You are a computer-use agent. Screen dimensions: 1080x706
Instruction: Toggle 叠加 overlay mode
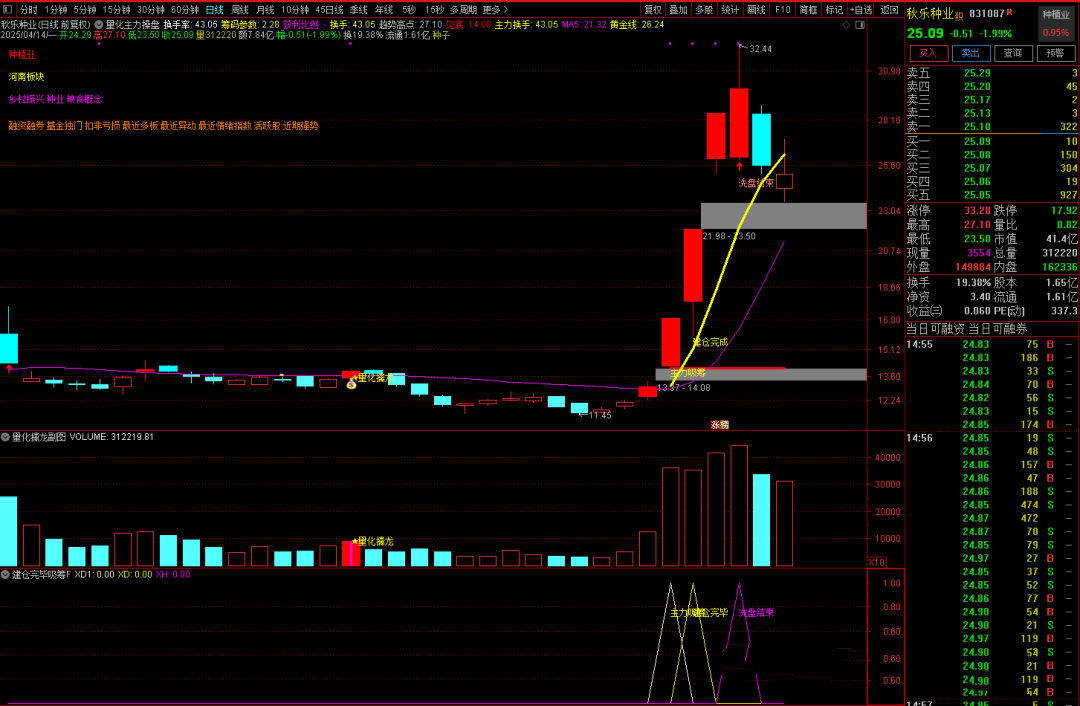click(678, 9)
